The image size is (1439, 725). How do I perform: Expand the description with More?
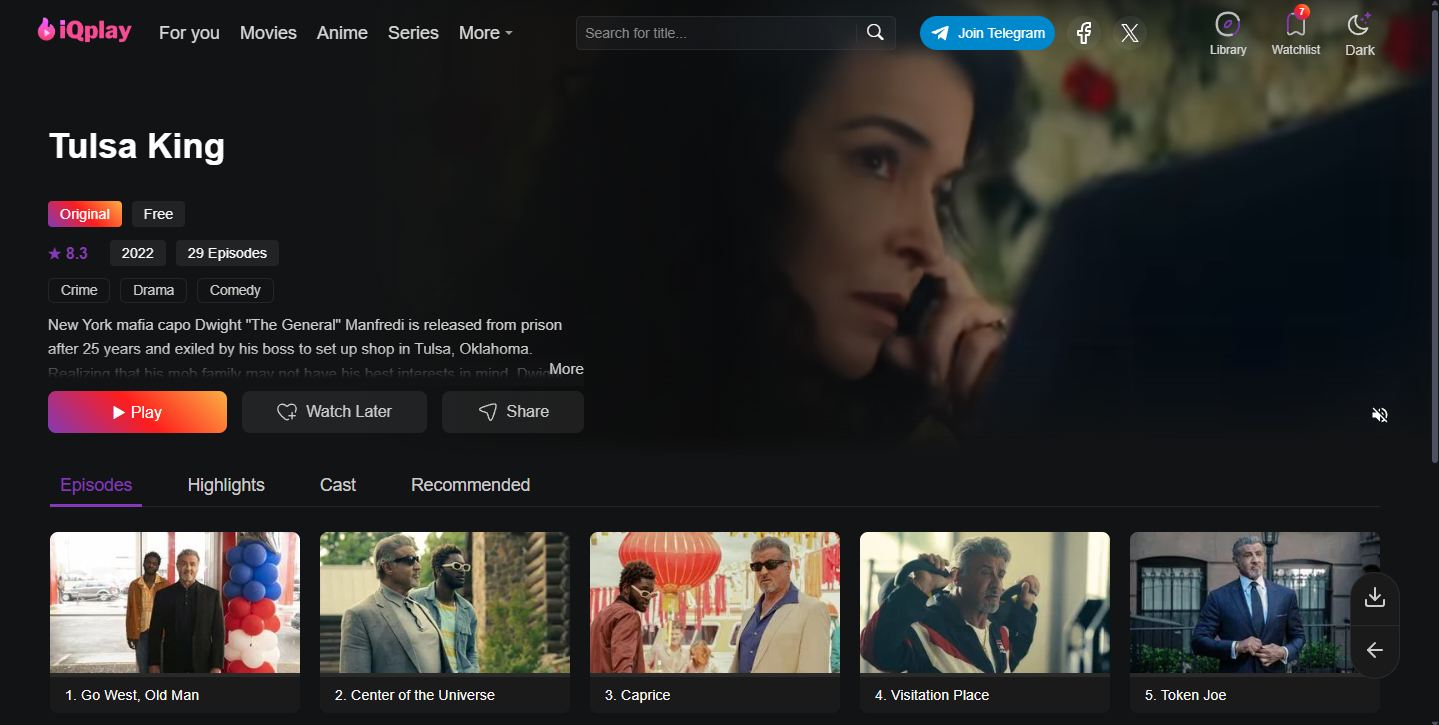coord(566,369)
